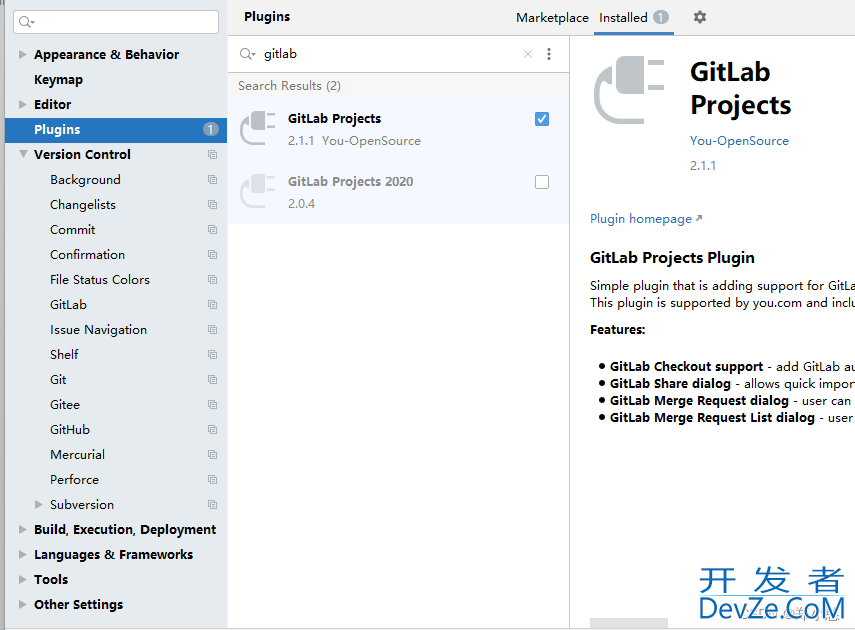Screen dimensions: 855x630
Task: Click the plugin search magnifier icon
Action: tap(247, 54)
